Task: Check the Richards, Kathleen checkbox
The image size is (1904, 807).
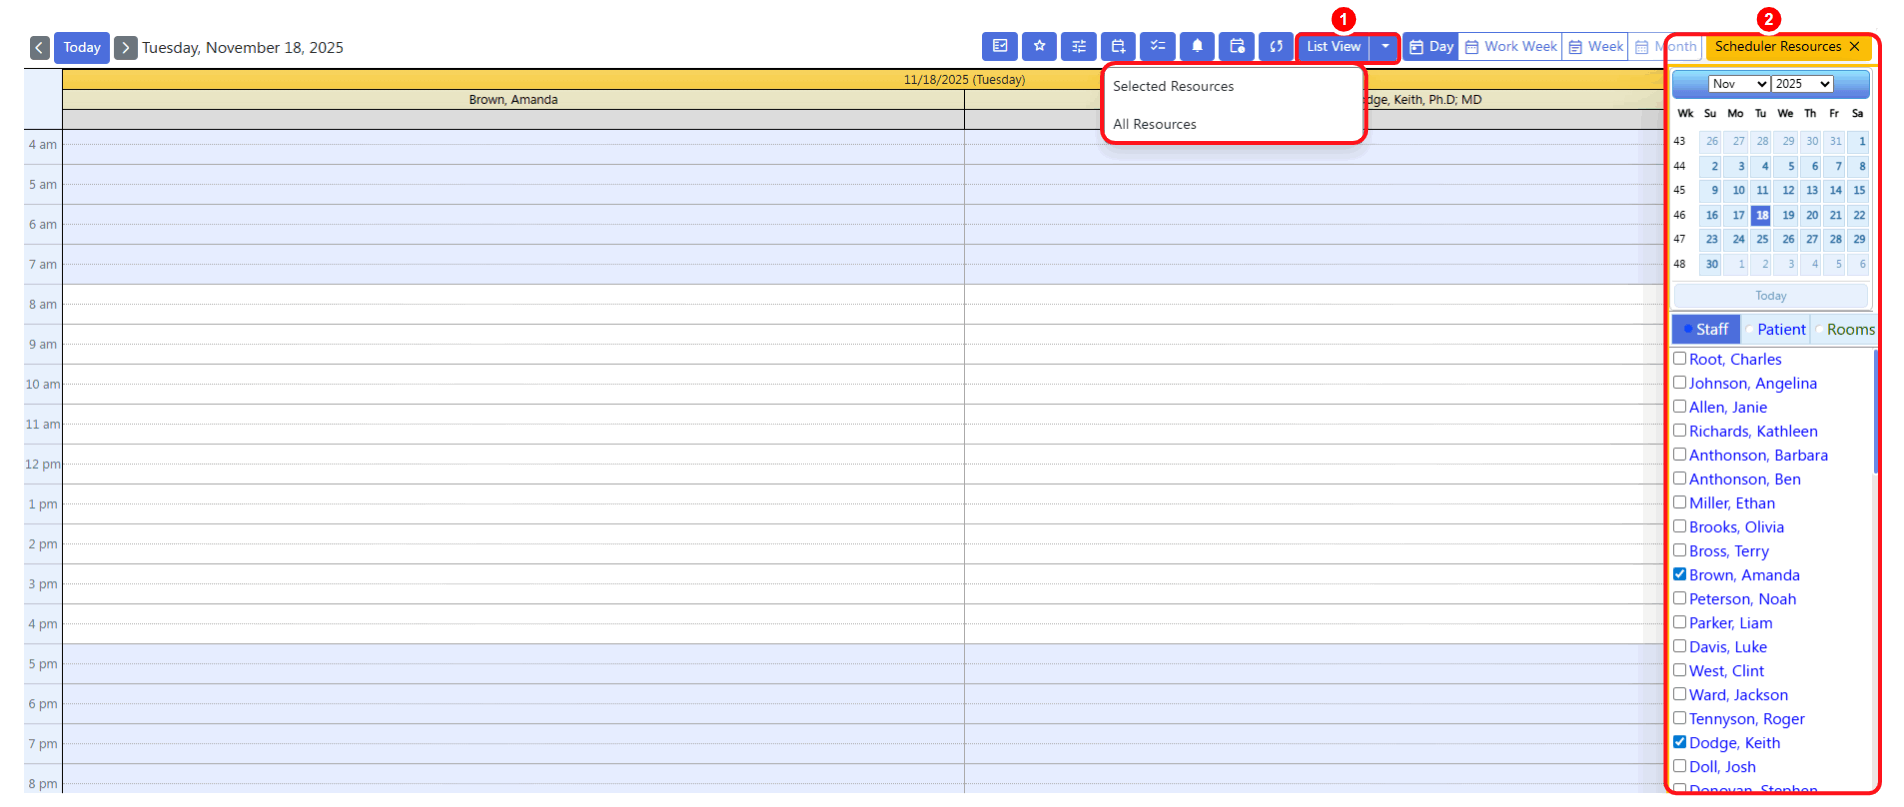Action: (1680, 430)
